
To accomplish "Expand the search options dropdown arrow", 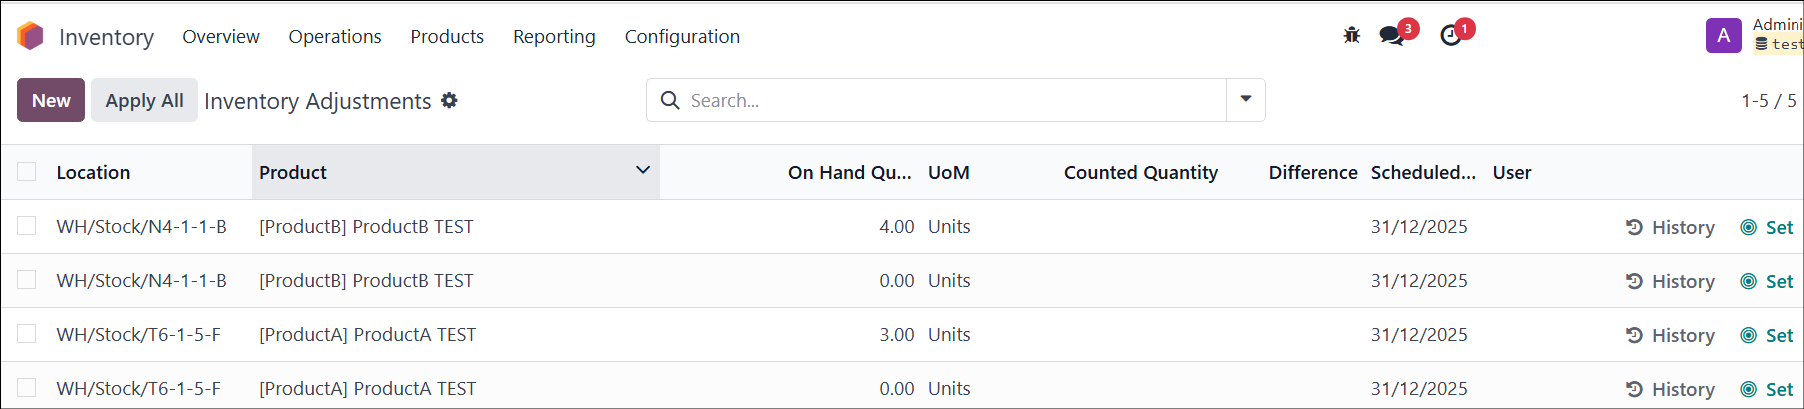I will coord(1246,100).
